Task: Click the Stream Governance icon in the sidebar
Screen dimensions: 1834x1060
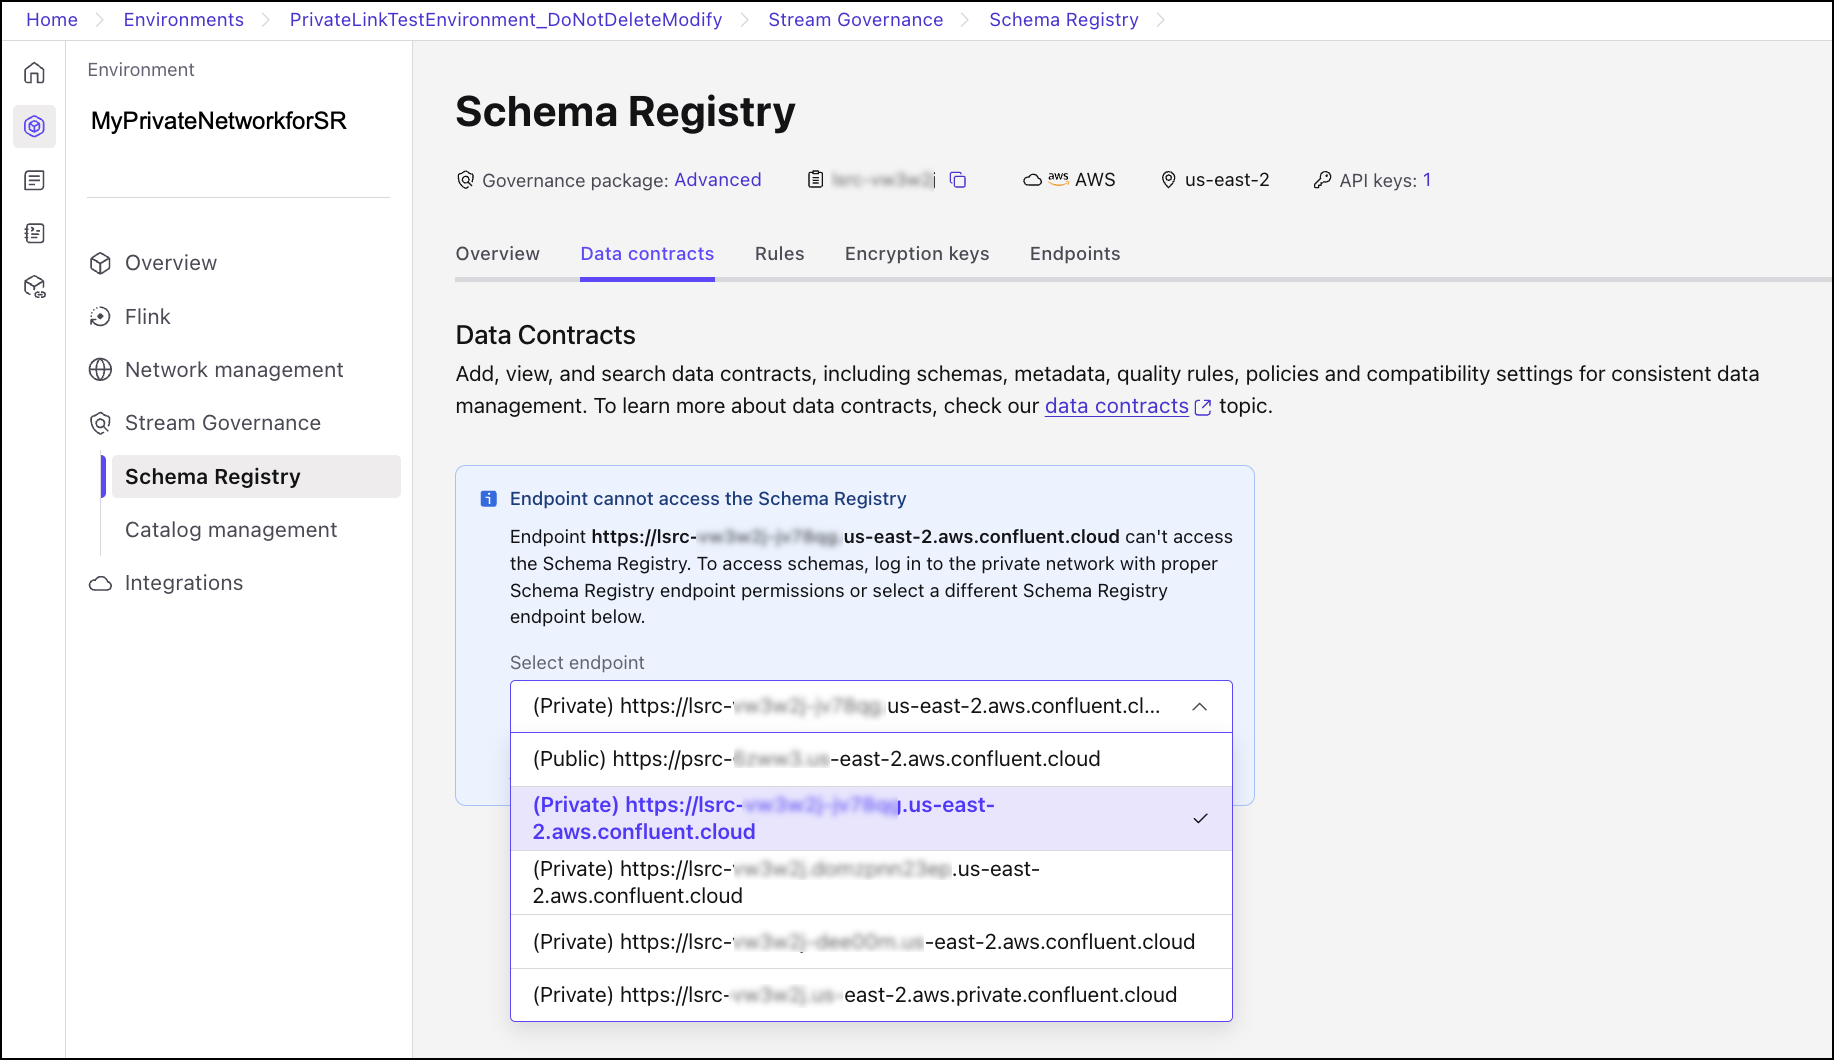Action: (100, 422)
